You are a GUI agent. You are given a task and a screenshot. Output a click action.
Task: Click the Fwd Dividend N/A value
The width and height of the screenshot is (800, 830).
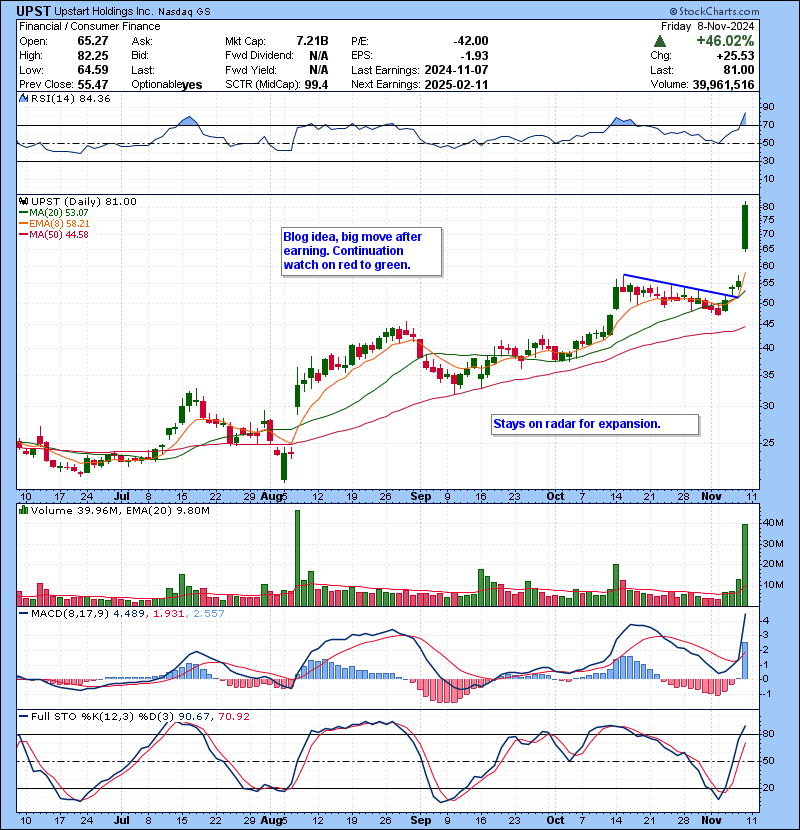click(319, 56)
